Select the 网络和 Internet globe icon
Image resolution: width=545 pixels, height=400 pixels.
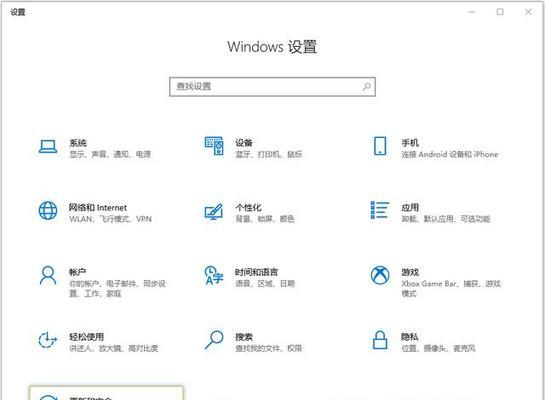(48, 211)
